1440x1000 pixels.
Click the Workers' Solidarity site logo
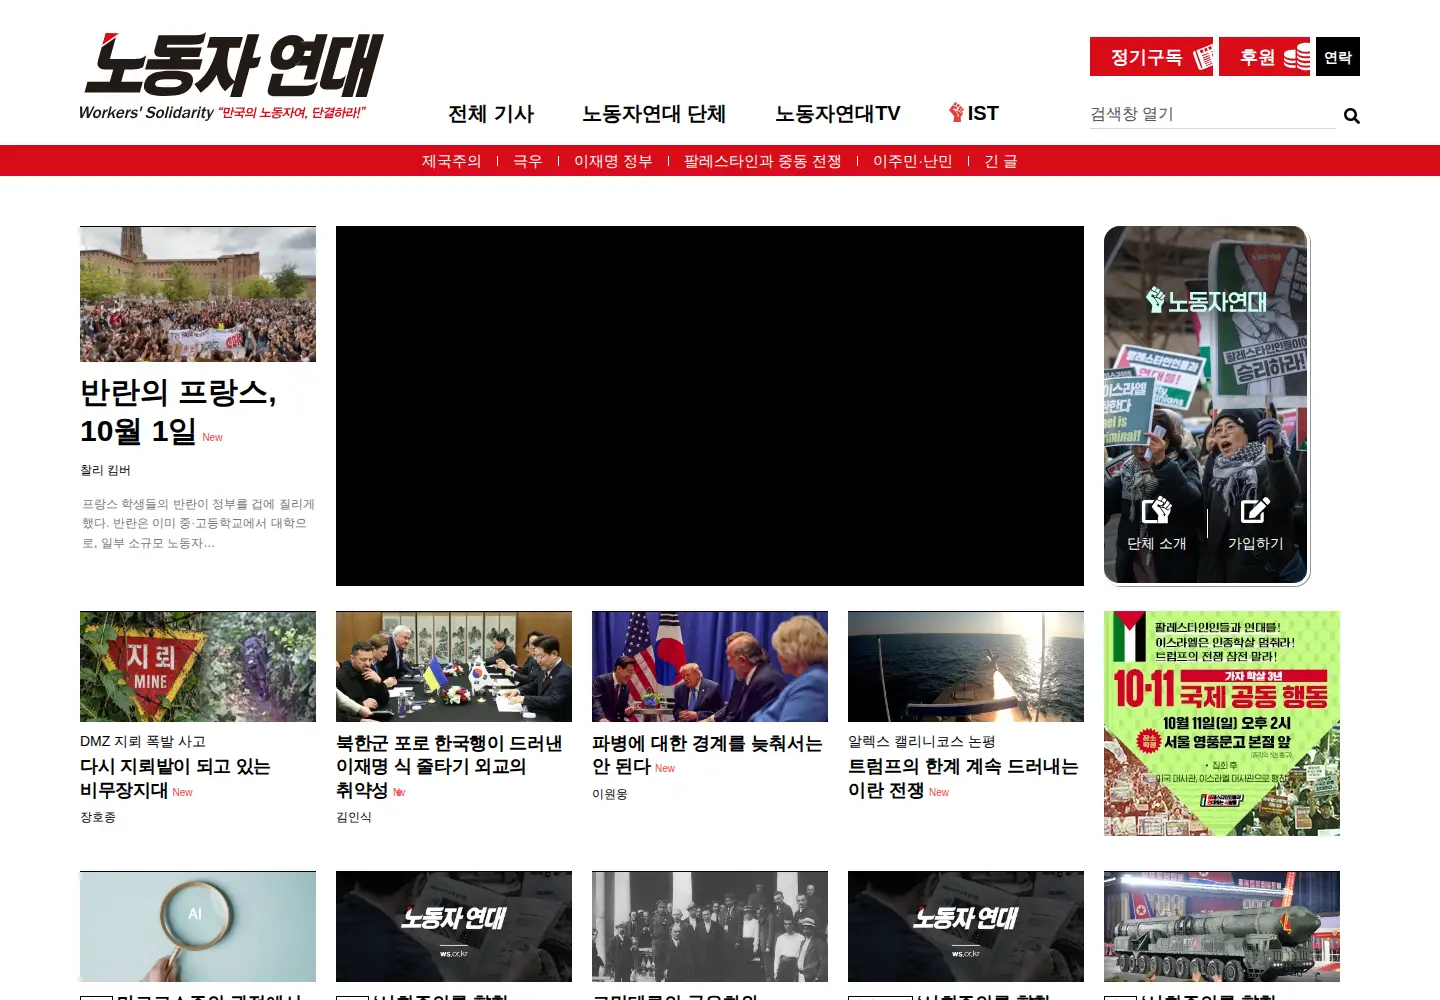pos(231,77)
